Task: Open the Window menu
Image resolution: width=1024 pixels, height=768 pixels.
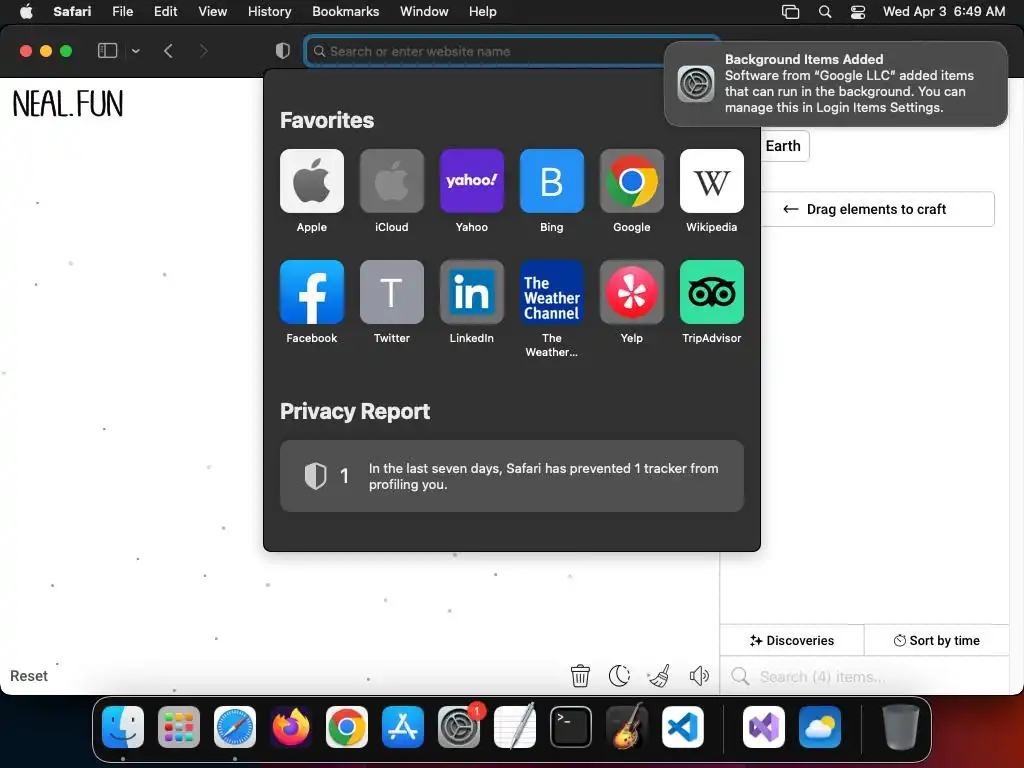Action: pyautogui.click(x=424, y=12)
